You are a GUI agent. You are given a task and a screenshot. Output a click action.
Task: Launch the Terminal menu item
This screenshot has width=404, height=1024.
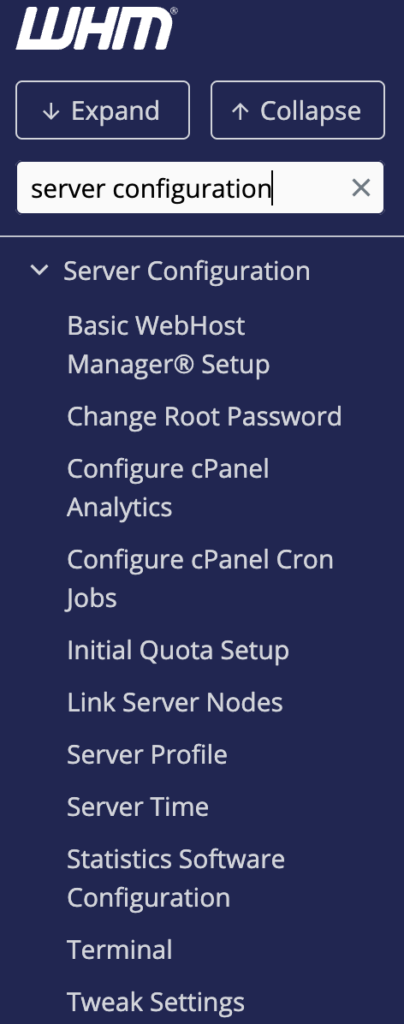[x=119, y=950]
